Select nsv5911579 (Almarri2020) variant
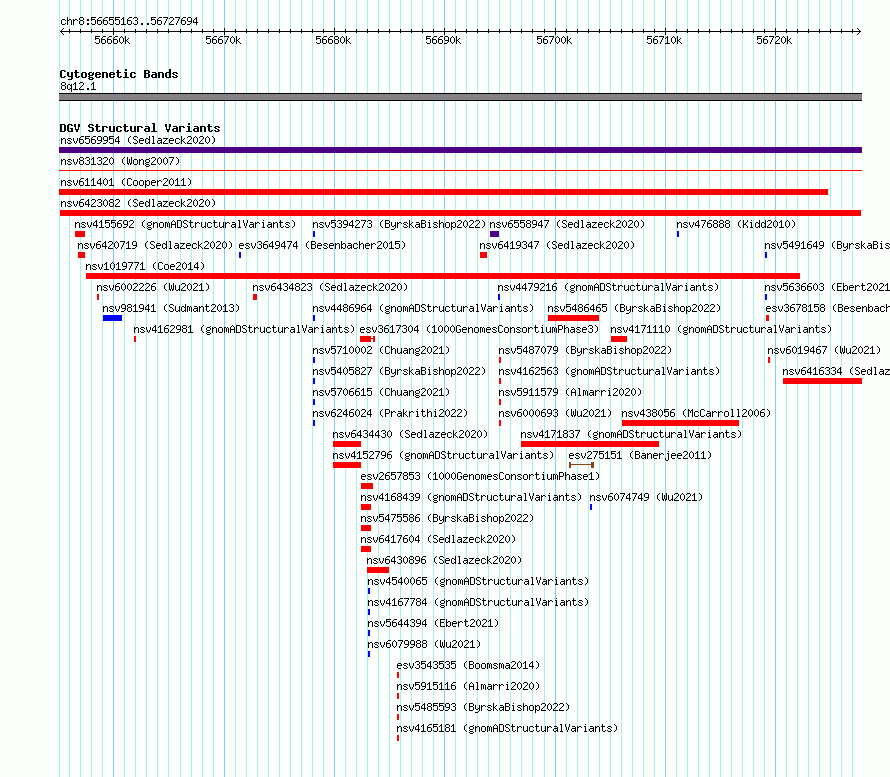890x777 pixels. [570, 392]
